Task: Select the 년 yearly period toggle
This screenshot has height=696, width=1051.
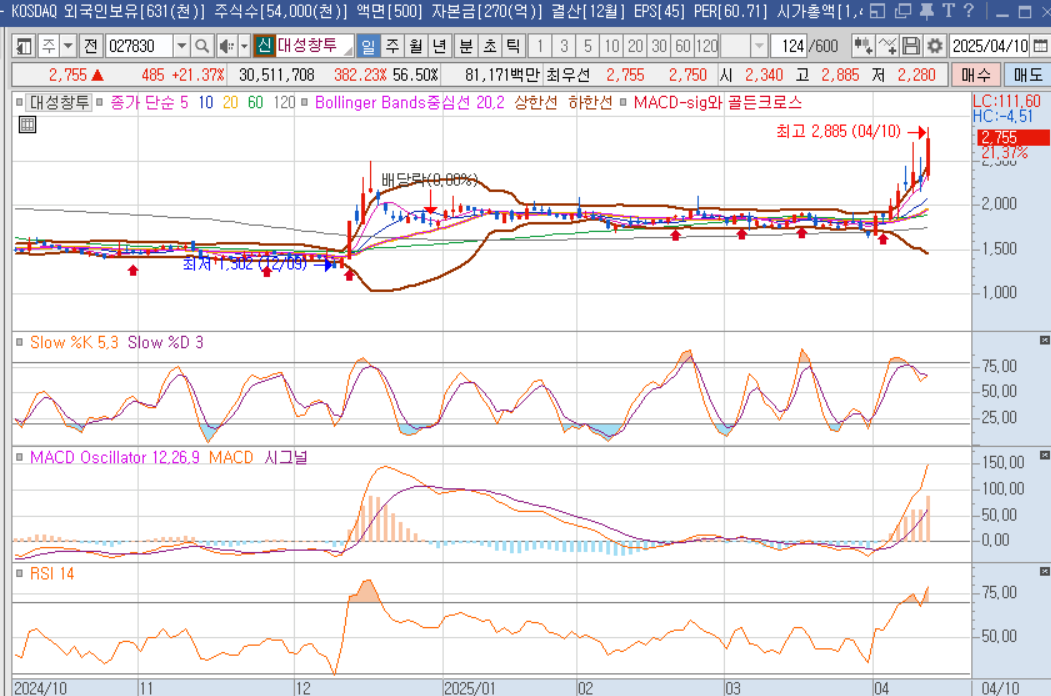Action: pyautogui.click(x=440, y=46)
